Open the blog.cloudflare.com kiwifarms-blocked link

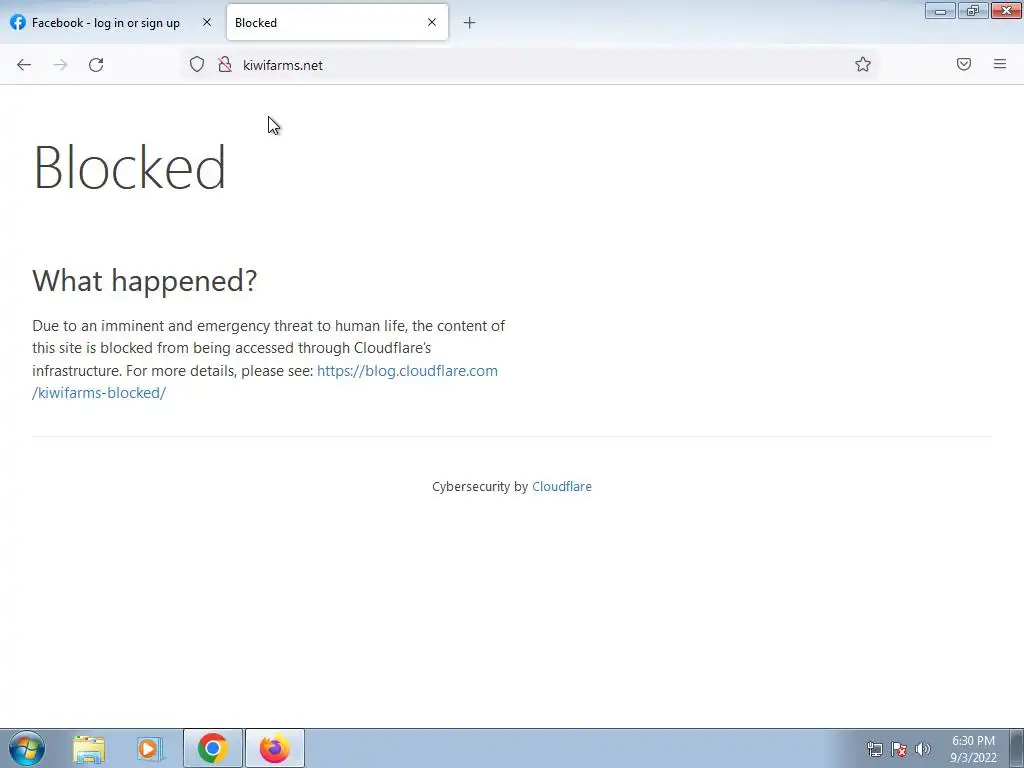(264, 381)
